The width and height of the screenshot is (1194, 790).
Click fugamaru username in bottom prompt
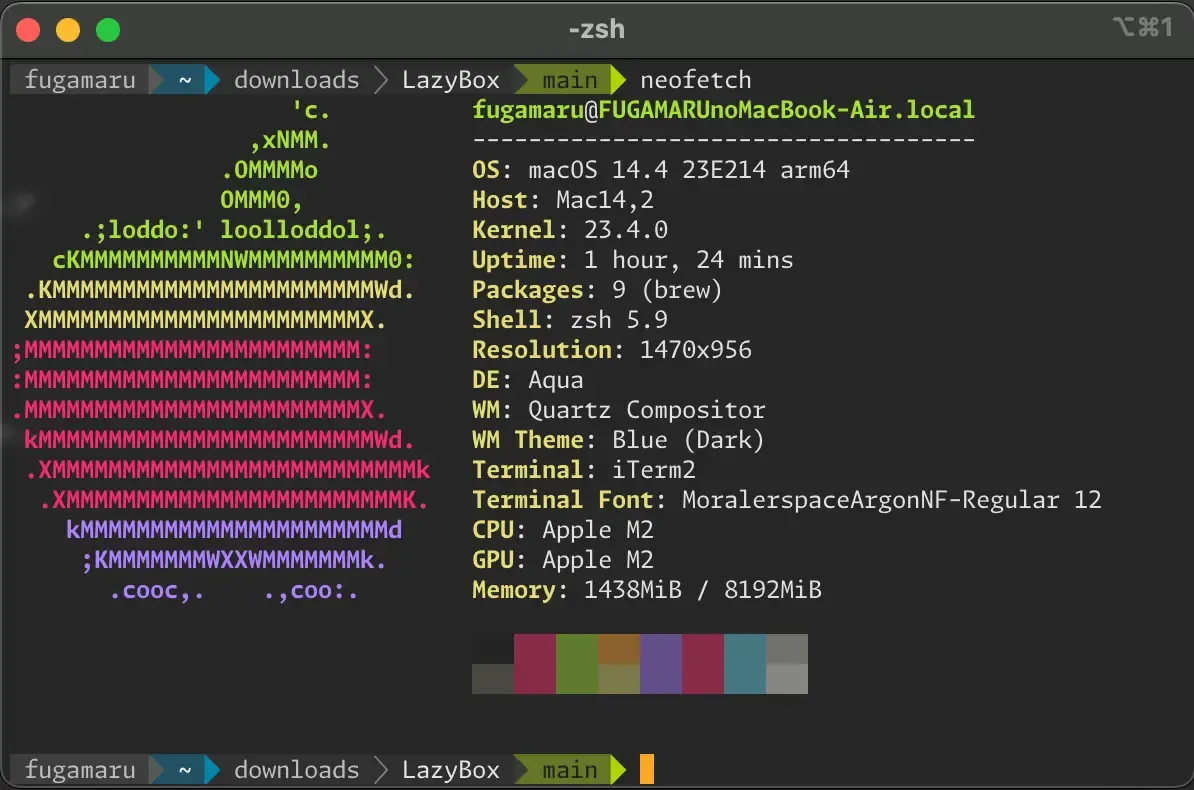pos(80,769)
